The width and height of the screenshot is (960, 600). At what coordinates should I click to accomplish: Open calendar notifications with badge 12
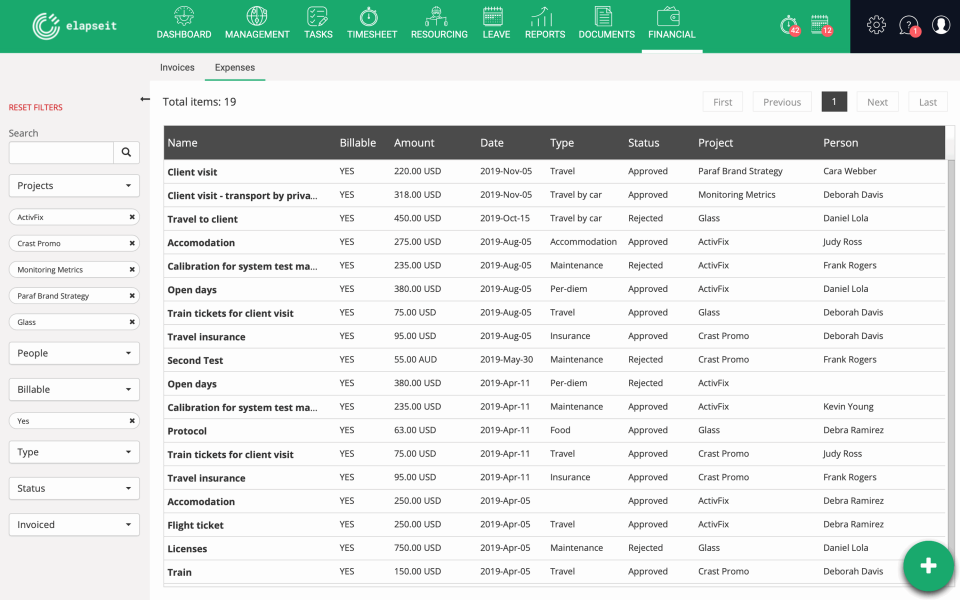pyautogui.click(x=821, y=25)
